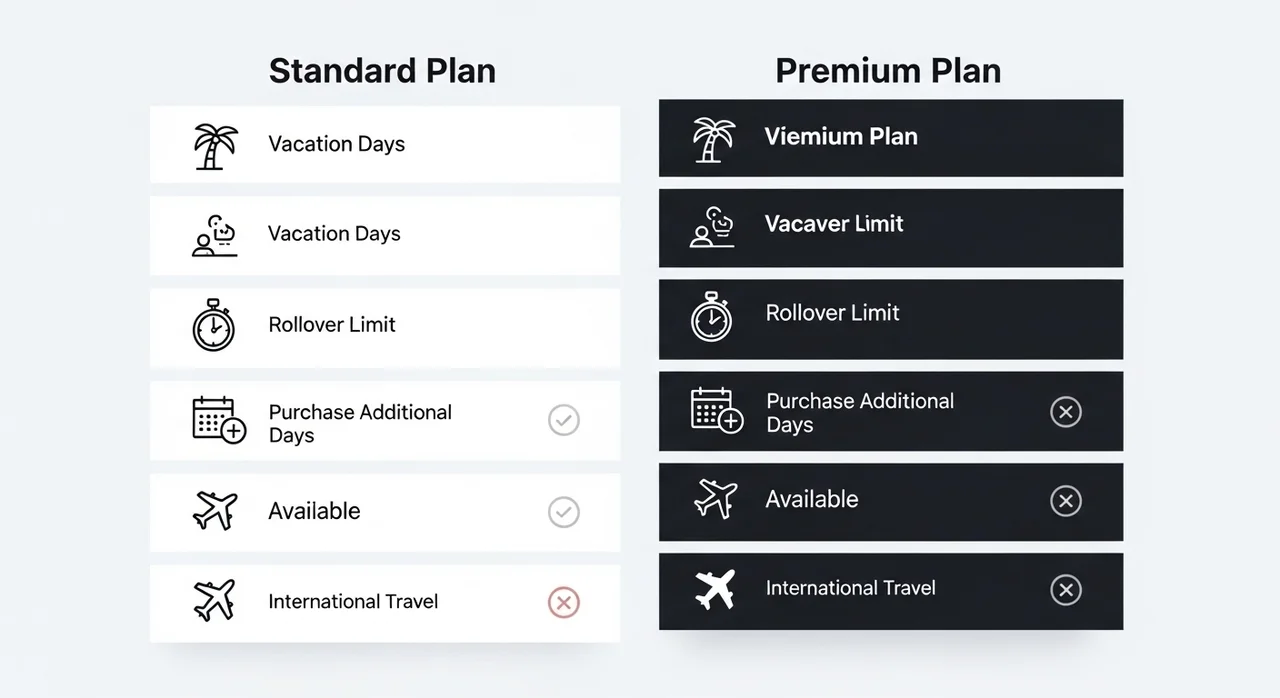1280x698 pixels.
Task: Click the stopwatch icon in Standard Plan
Action: pyautogui.click(x=213, y=325)
